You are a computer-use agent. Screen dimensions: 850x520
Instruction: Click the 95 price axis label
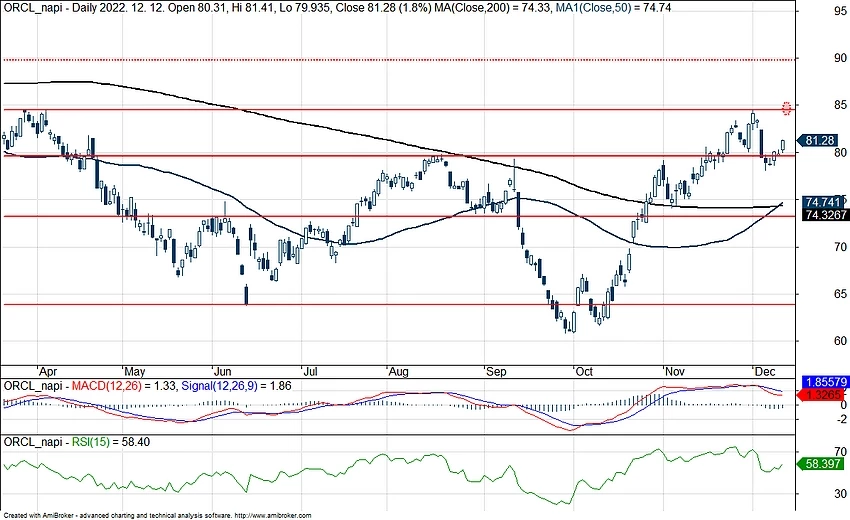pos(840,11)
